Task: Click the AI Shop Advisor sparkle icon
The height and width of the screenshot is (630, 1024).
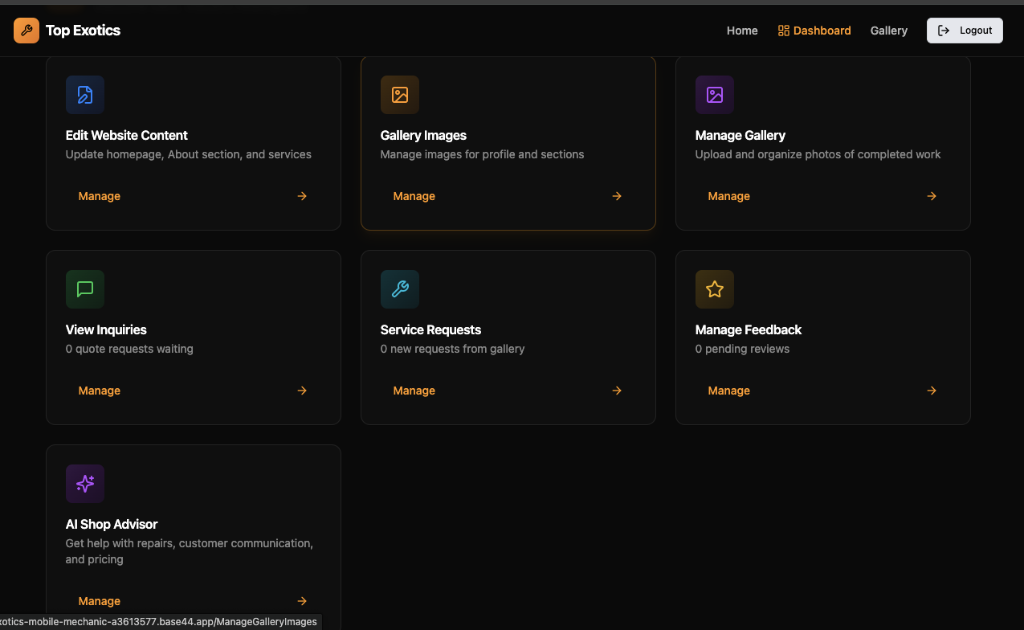Action: (85, 484)
